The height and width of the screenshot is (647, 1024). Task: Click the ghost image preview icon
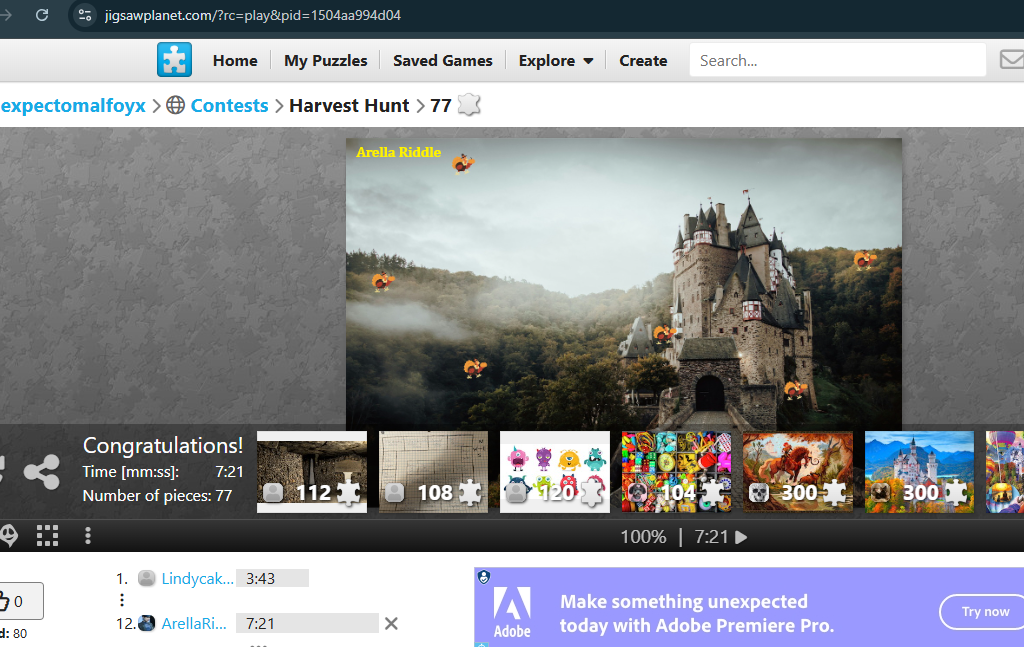tap(8, 535)
